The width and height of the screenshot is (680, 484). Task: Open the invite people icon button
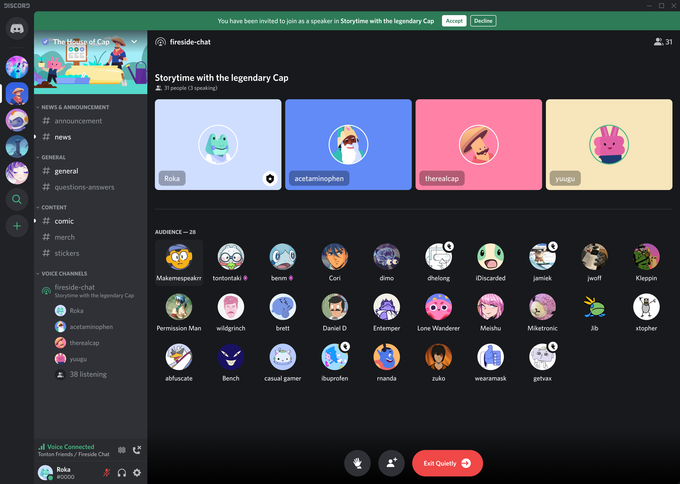(x=391, y=463)
